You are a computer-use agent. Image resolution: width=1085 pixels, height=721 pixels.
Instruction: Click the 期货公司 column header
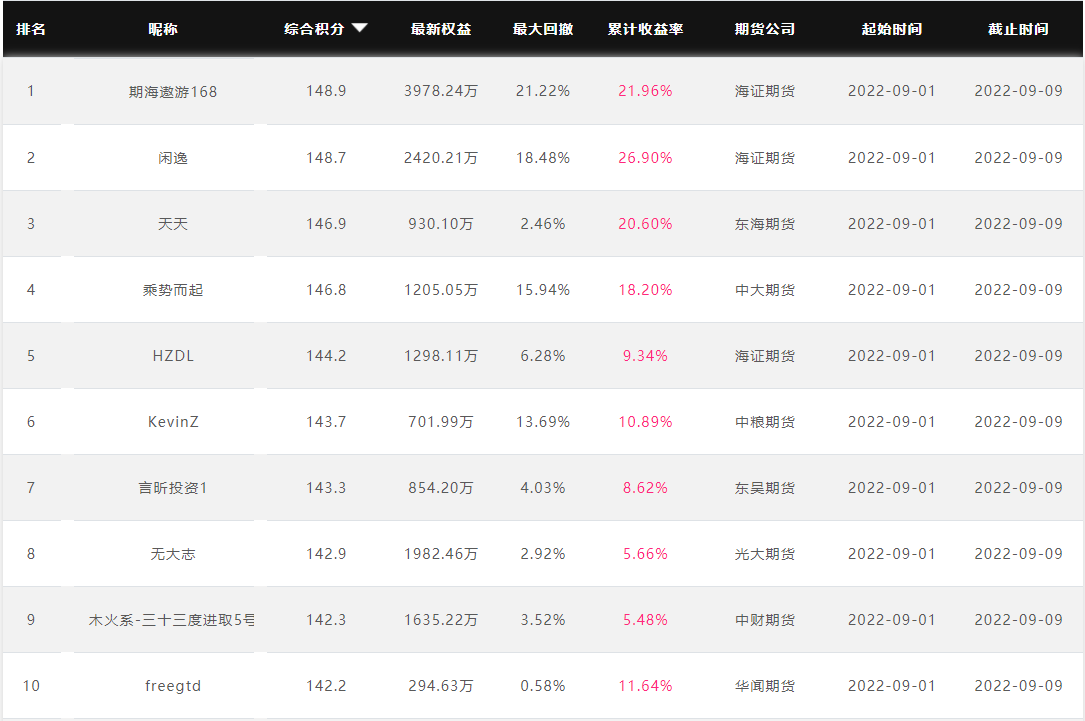(x=765, y=29)
